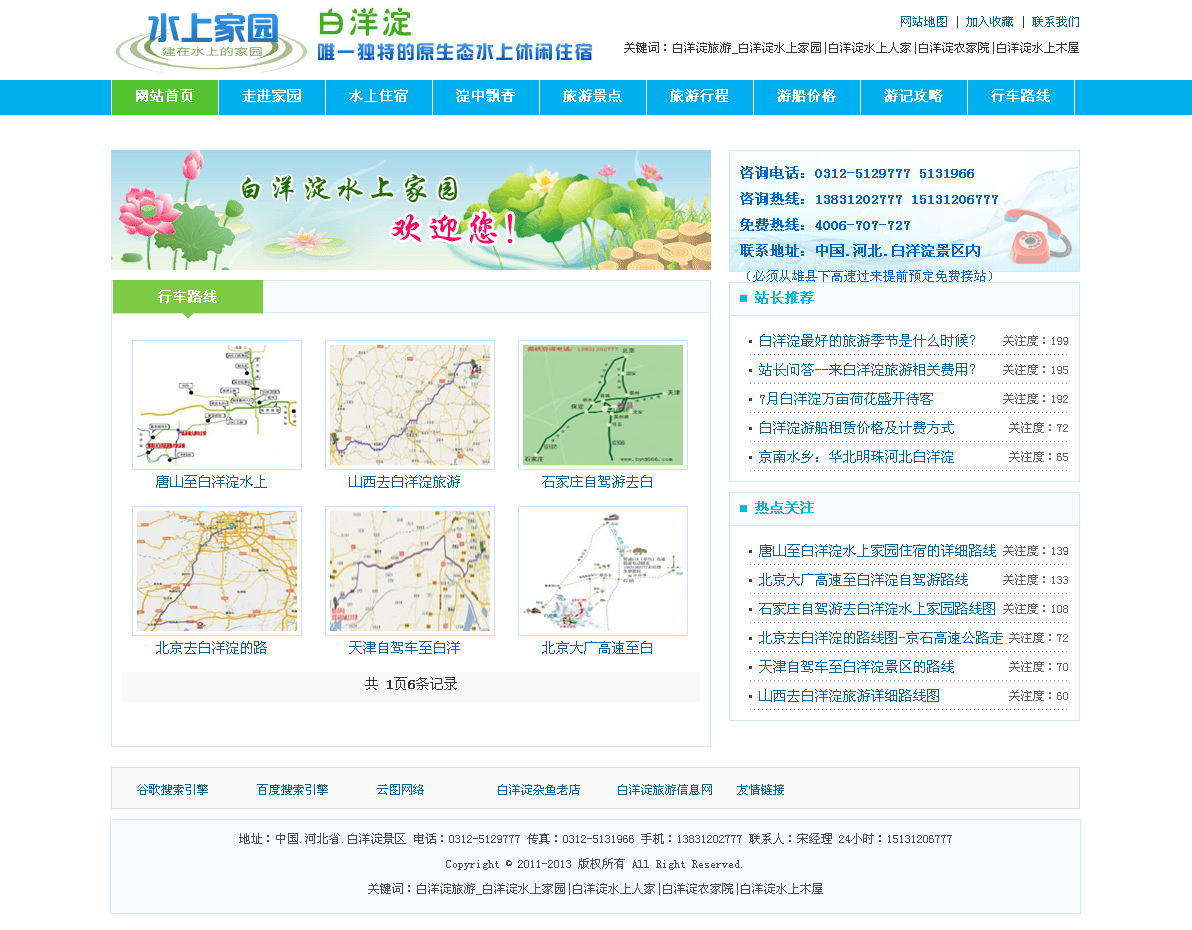
Task: Click the 白洋淀水上家园 lotus welcome banner
Action: pyautogui.click(x=410, y=210)
